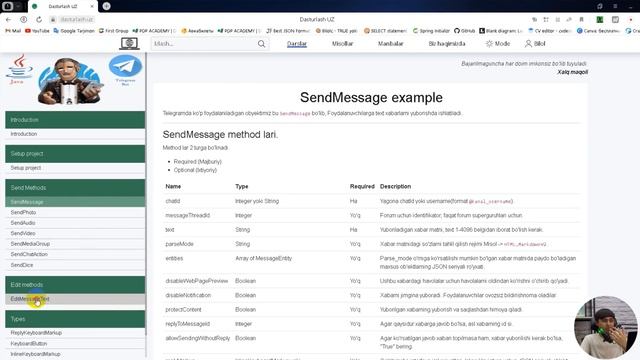640x360 pixels.
Task: Open the YouTube bookmark
Action: click(37, 31)
